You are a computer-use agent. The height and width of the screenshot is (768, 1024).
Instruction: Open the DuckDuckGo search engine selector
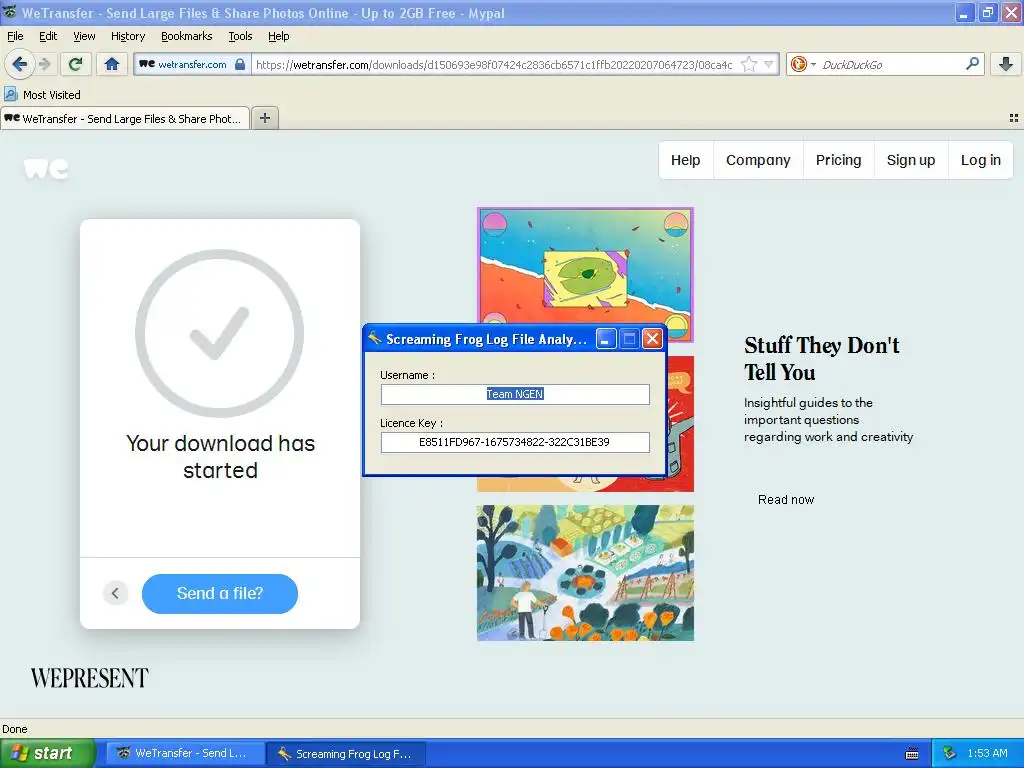(803, 64)
